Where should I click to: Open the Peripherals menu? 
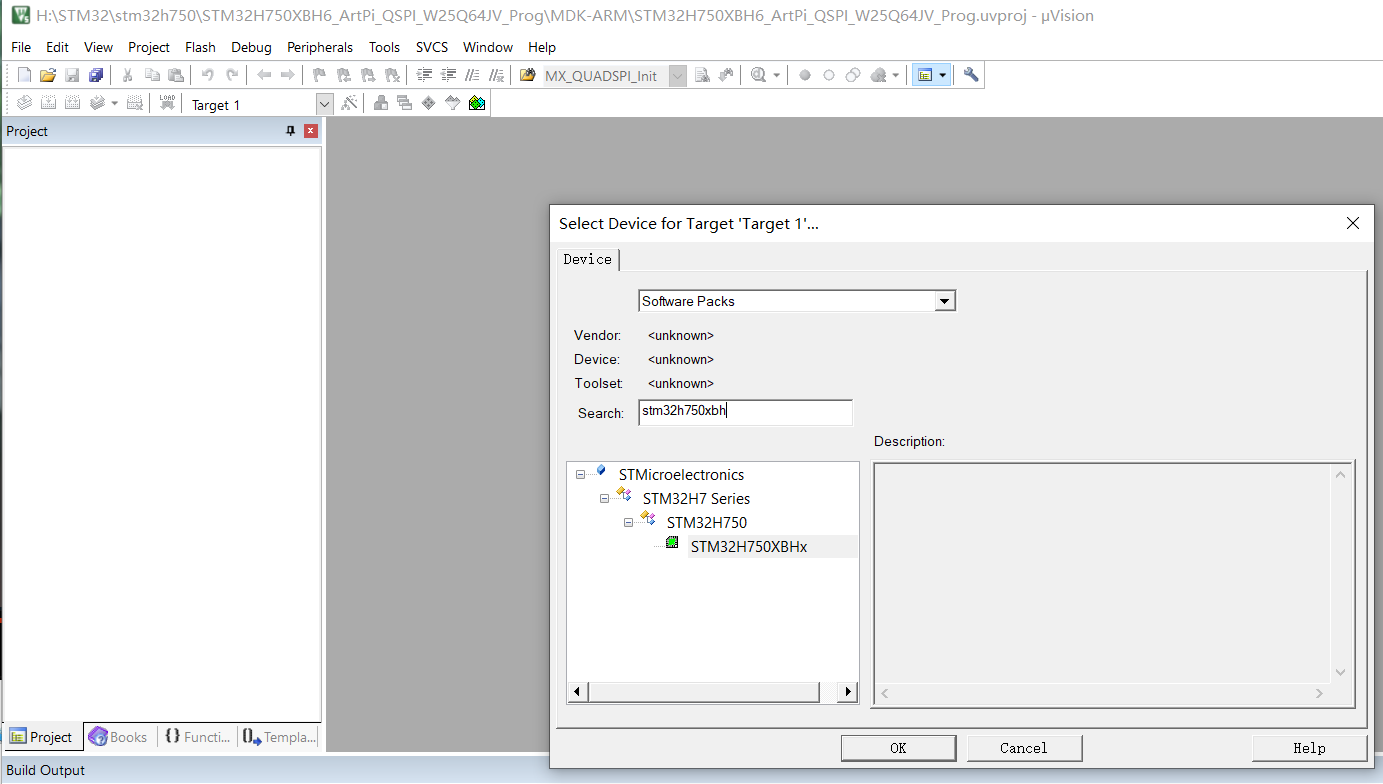click(x=320, y=47)
